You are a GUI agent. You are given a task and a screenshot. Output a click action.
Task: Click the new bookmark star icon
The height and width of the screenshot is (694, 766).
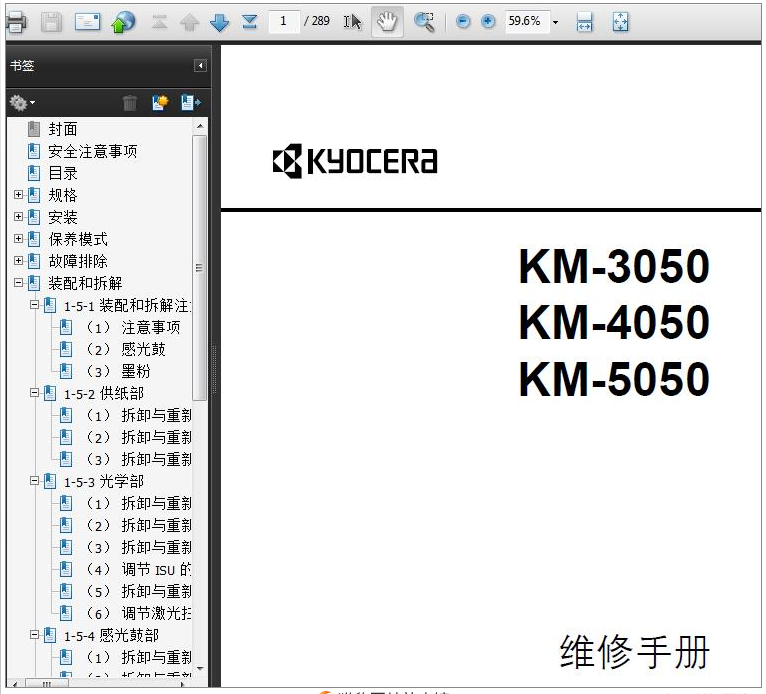(x=160, y=103)
